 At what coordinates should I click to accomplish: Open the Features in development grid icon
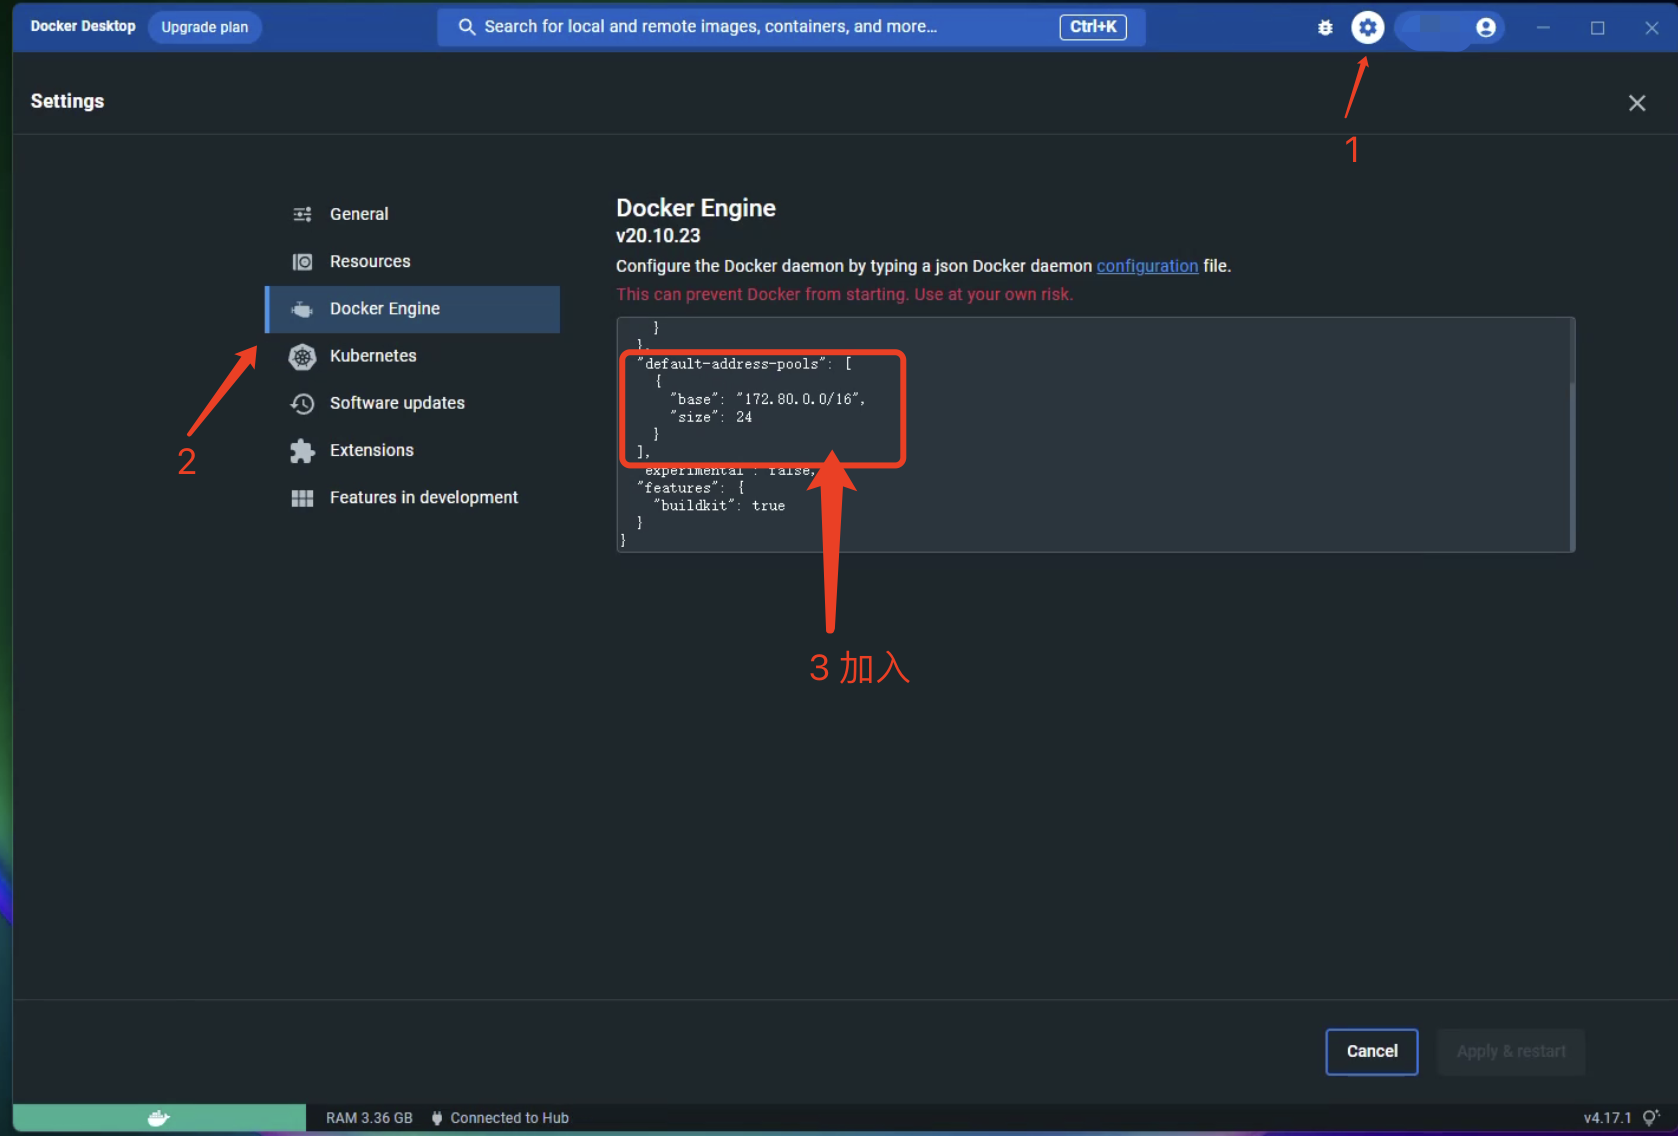point(302,497)
